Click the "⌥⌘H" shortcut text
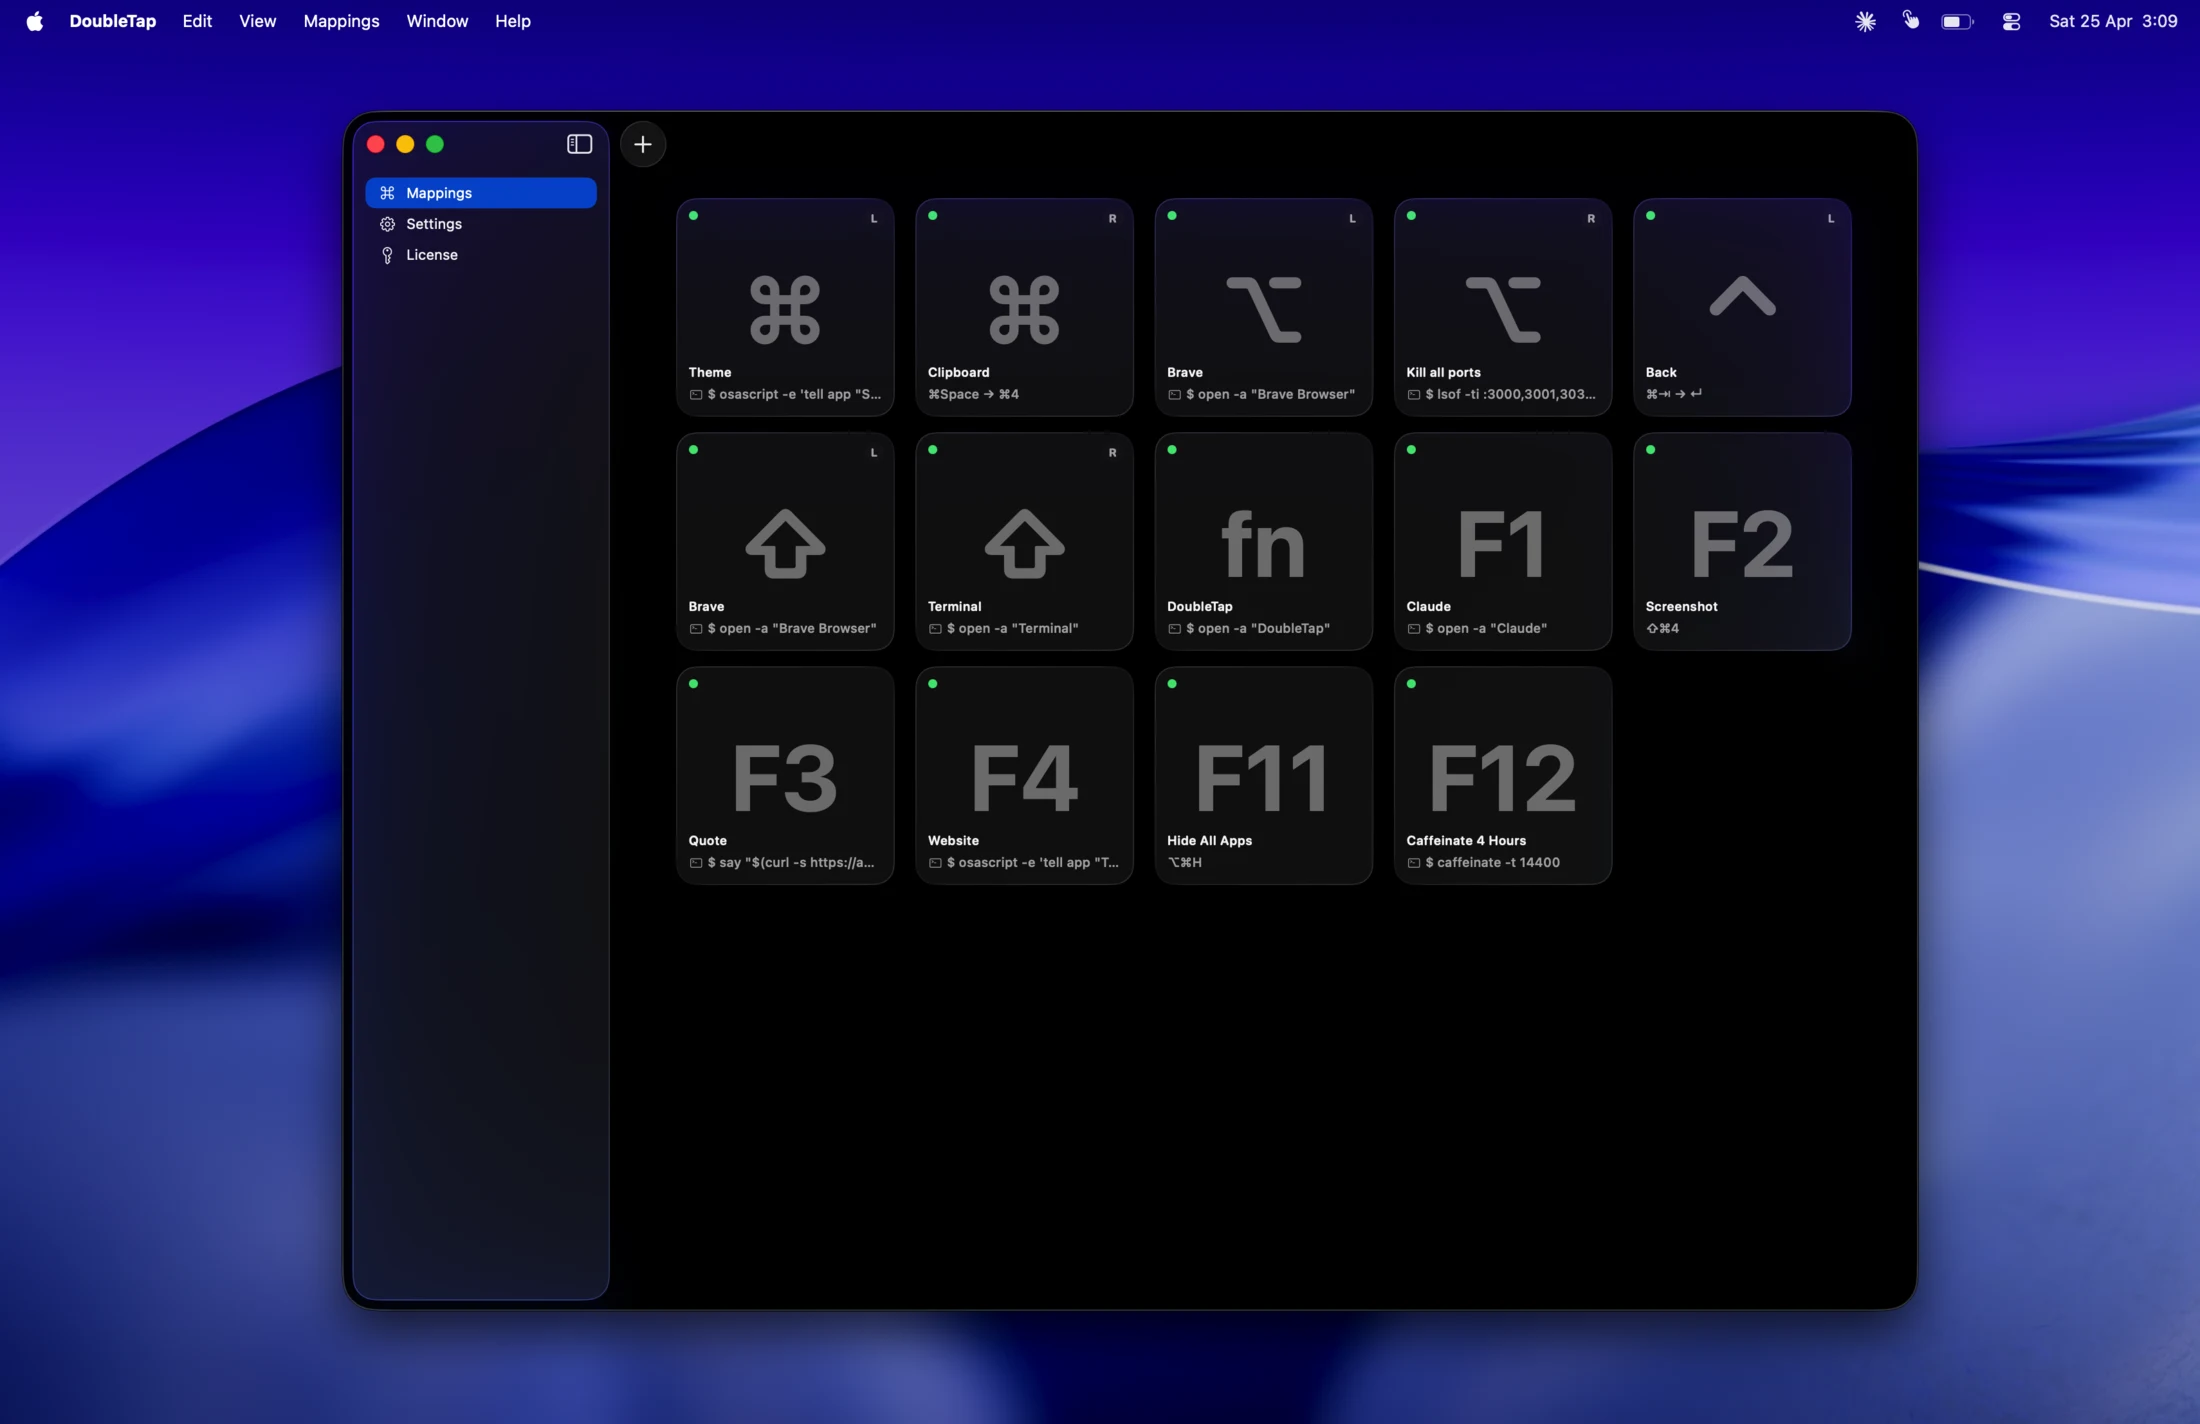 point(1184,862)
